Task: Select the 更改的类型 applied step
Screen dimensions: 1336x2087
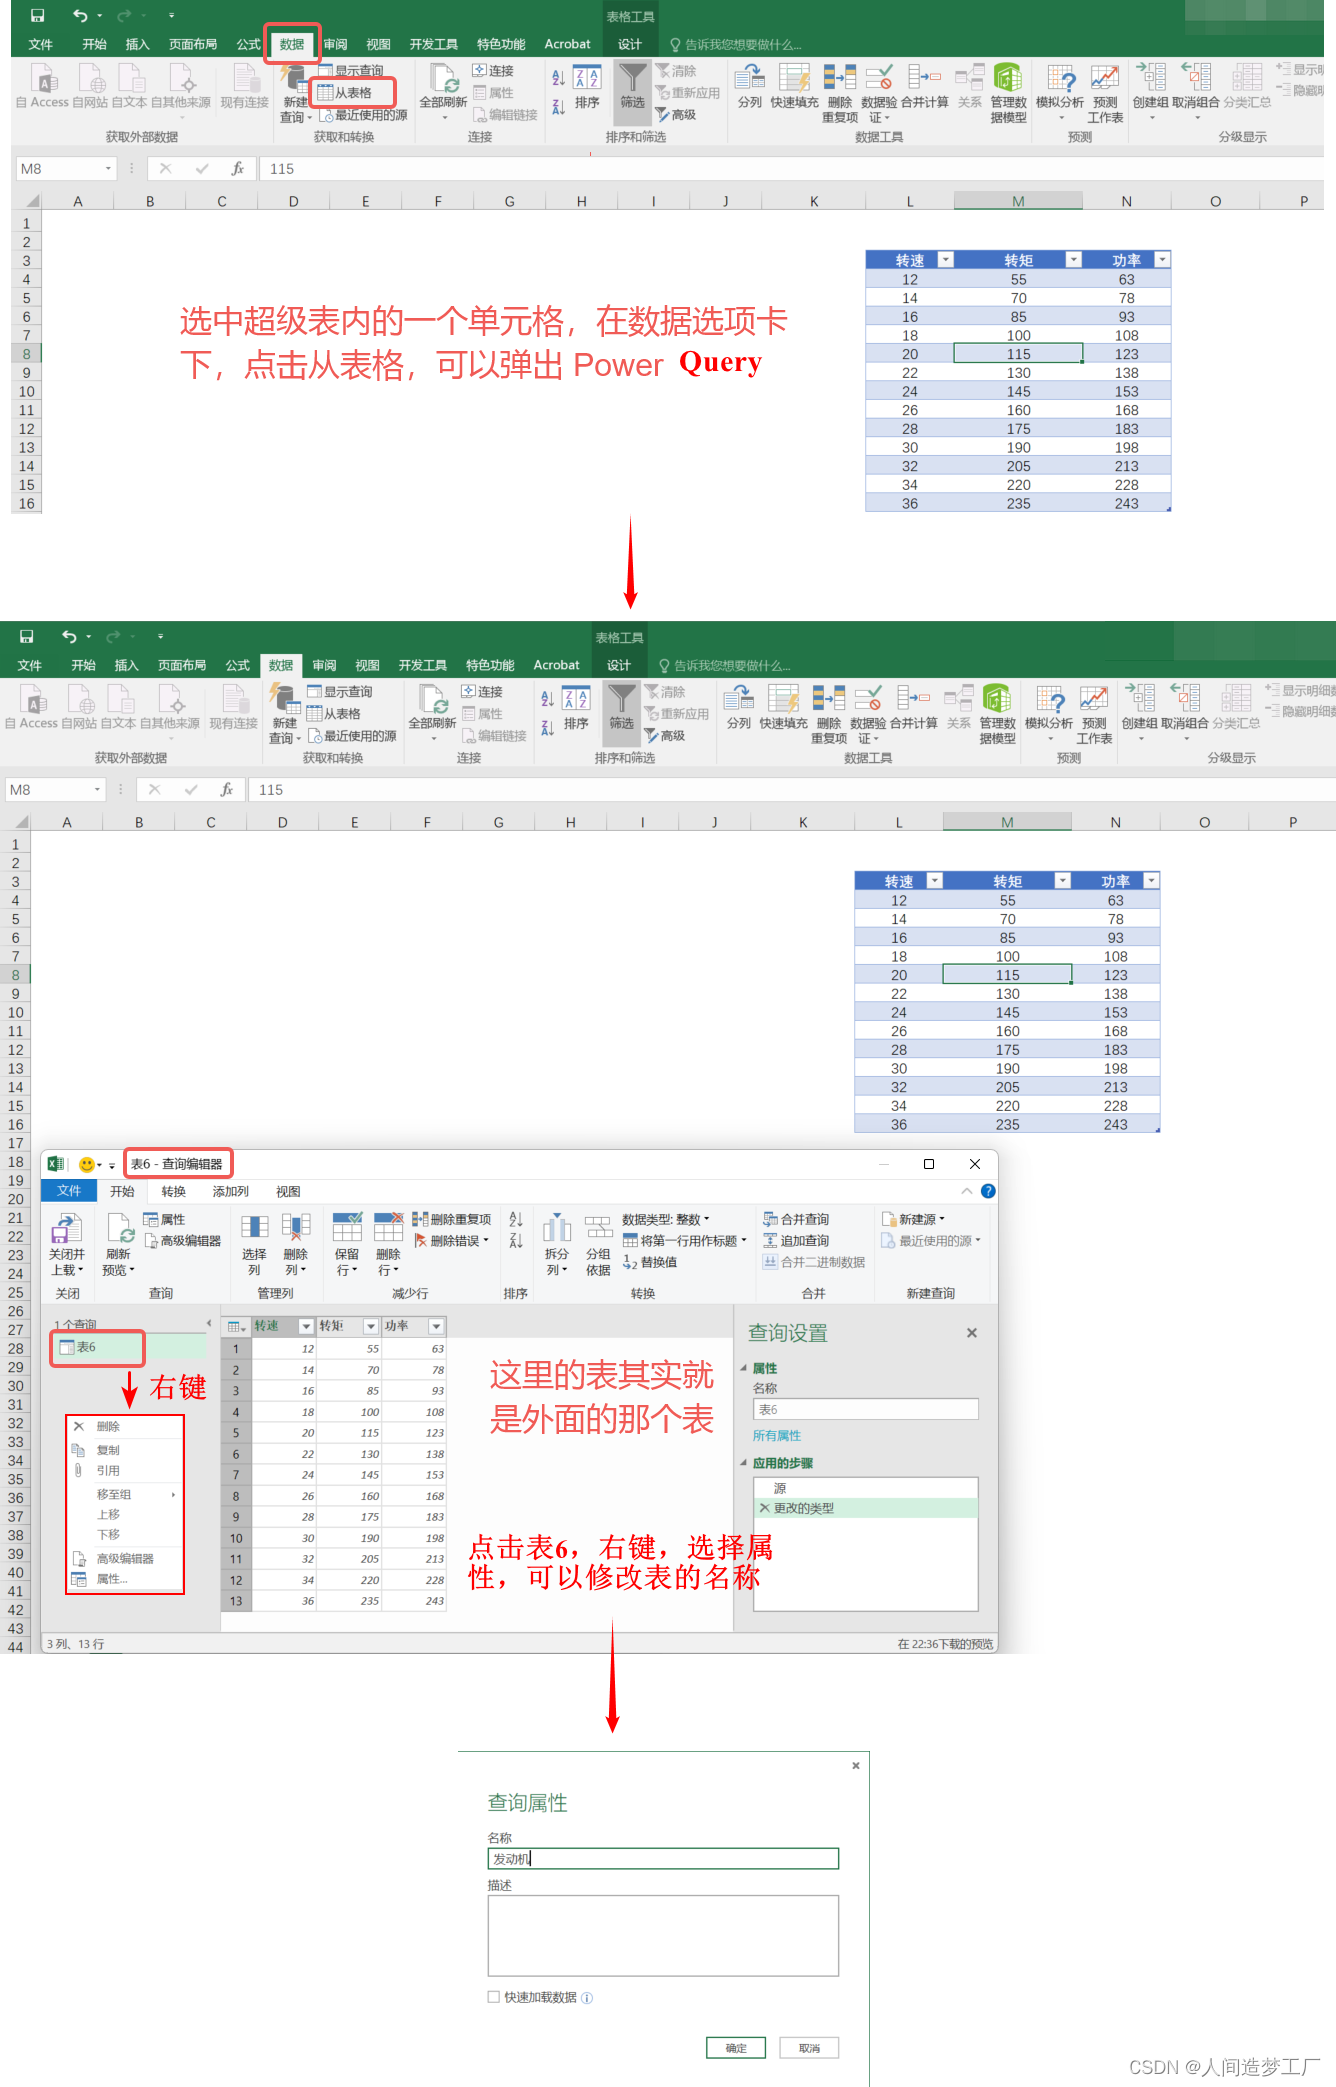Action: [x=866, y=1509]
